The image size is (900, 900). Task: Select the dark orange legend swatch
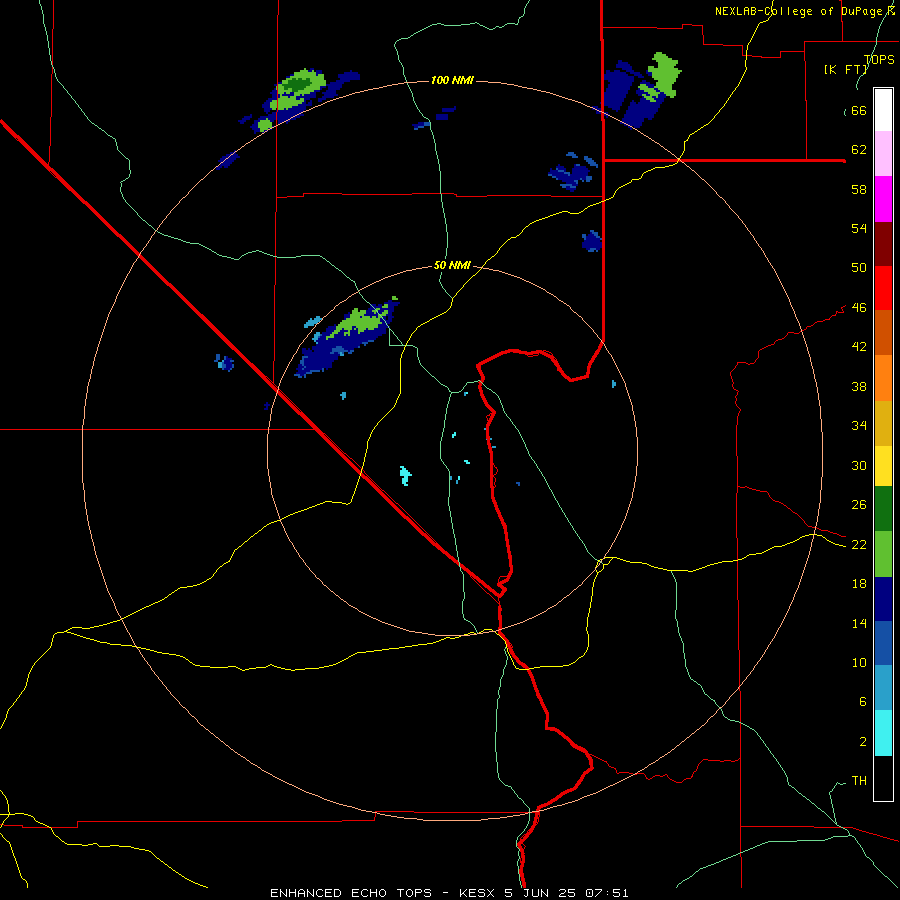pos(883,332)
